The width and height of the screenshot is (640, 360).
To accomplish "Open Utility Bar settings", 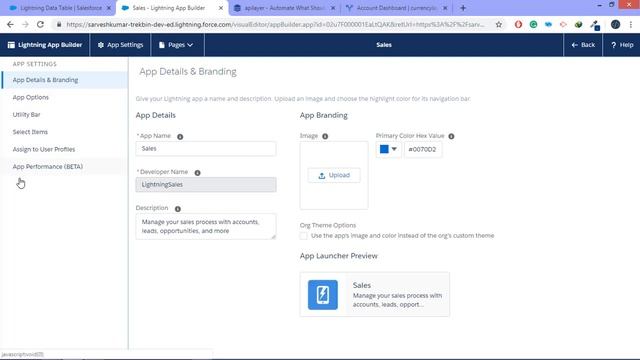I will tap(64, 115).
